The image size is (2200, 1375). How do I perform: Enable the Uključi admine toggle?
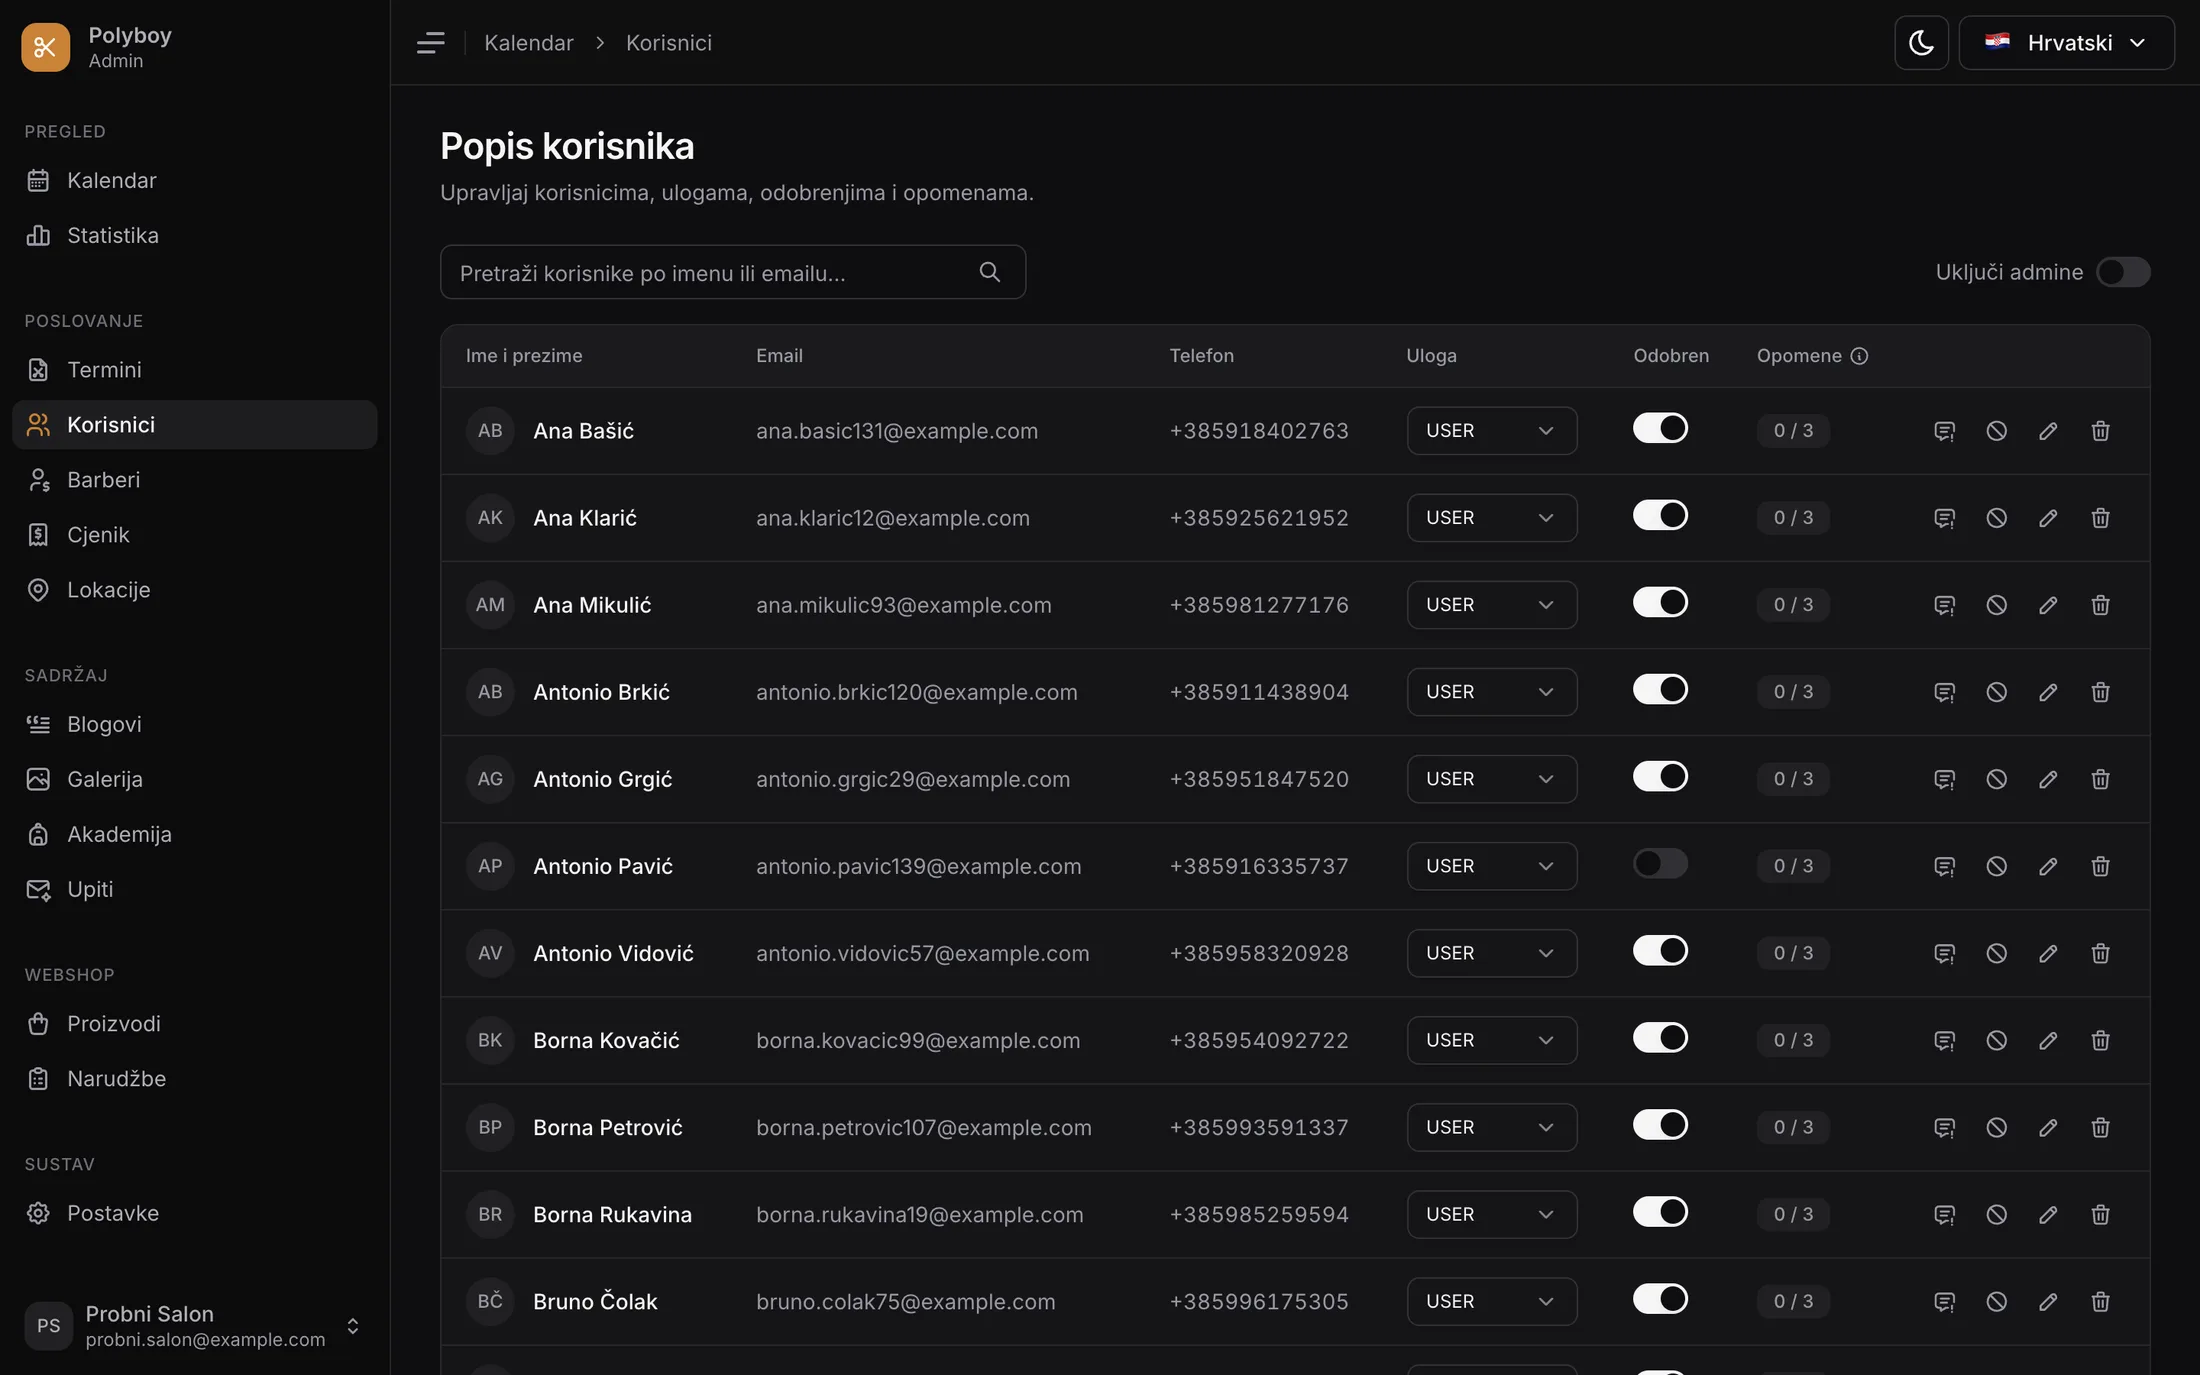tap(2123, 272)
